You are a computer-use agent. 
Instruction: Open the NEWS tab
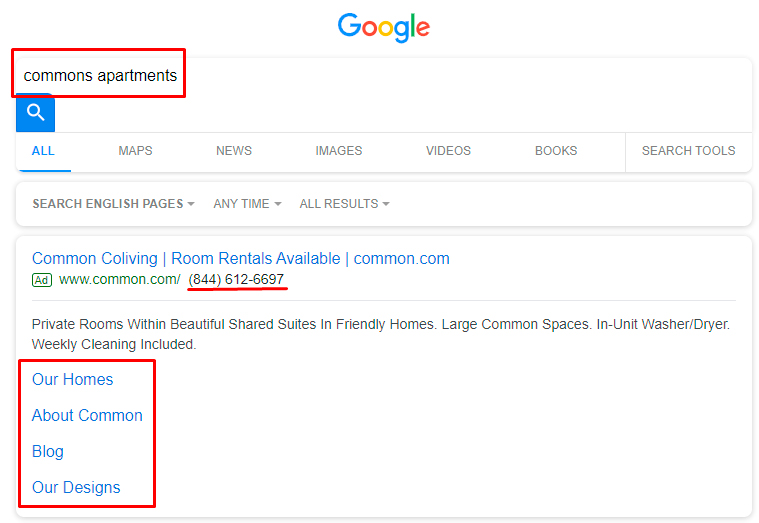tap(234, 151)
